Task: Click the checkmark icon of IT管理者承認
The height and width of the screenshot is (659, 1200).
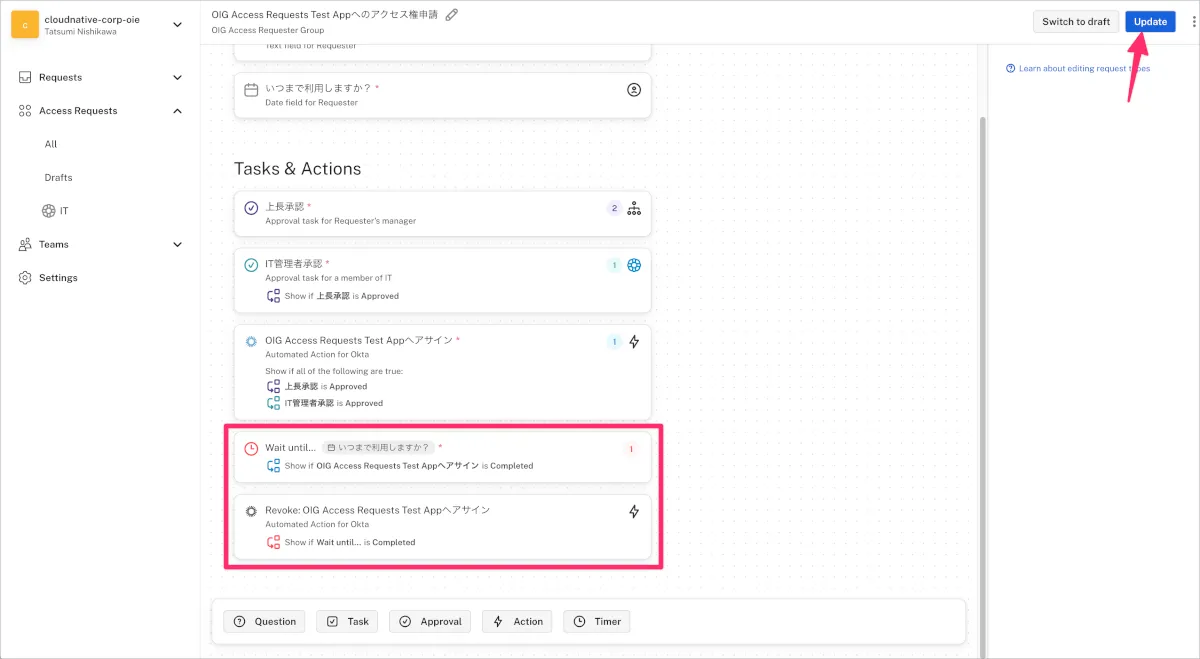Action: 251,265
